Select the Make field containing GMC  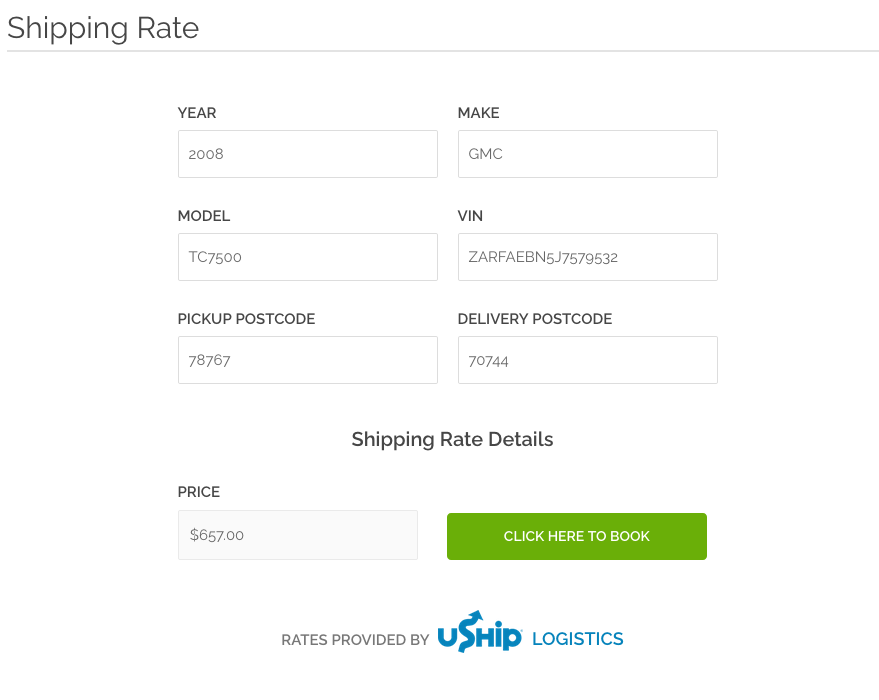coord(587,154)
